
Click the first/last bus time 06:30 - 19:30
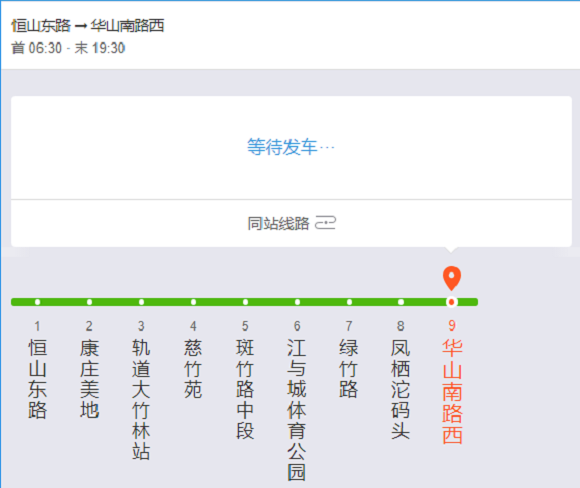click(68, 48)
